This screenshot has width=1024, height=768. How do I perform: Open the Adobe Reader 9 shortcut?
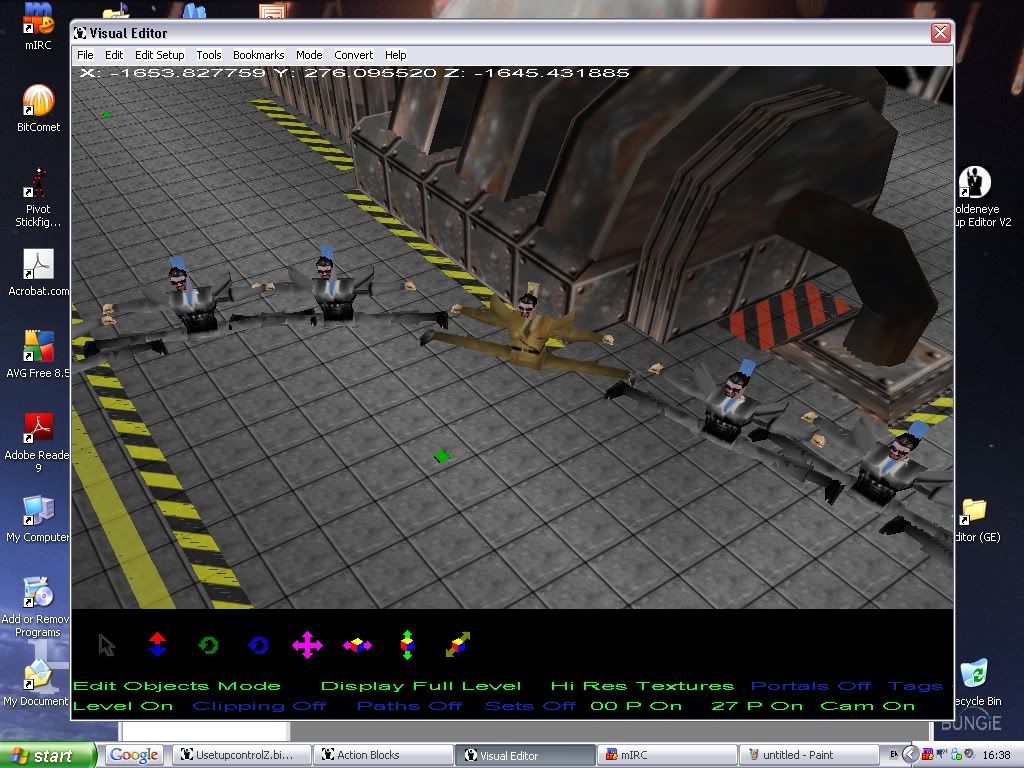tap(38, 443)
